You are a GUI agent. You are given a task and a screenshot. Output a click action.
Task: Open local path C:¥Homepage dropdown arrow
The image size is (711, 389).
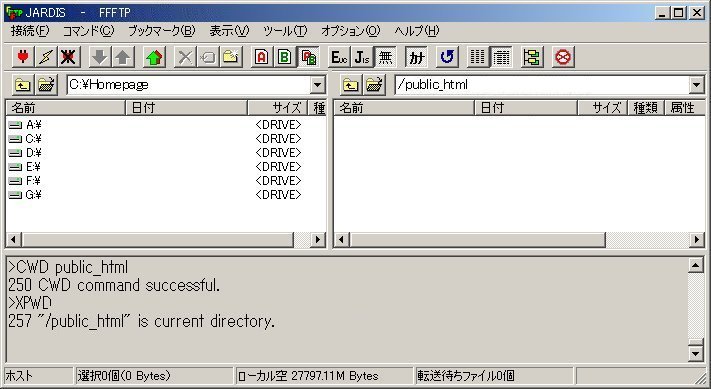click(318, 85)
